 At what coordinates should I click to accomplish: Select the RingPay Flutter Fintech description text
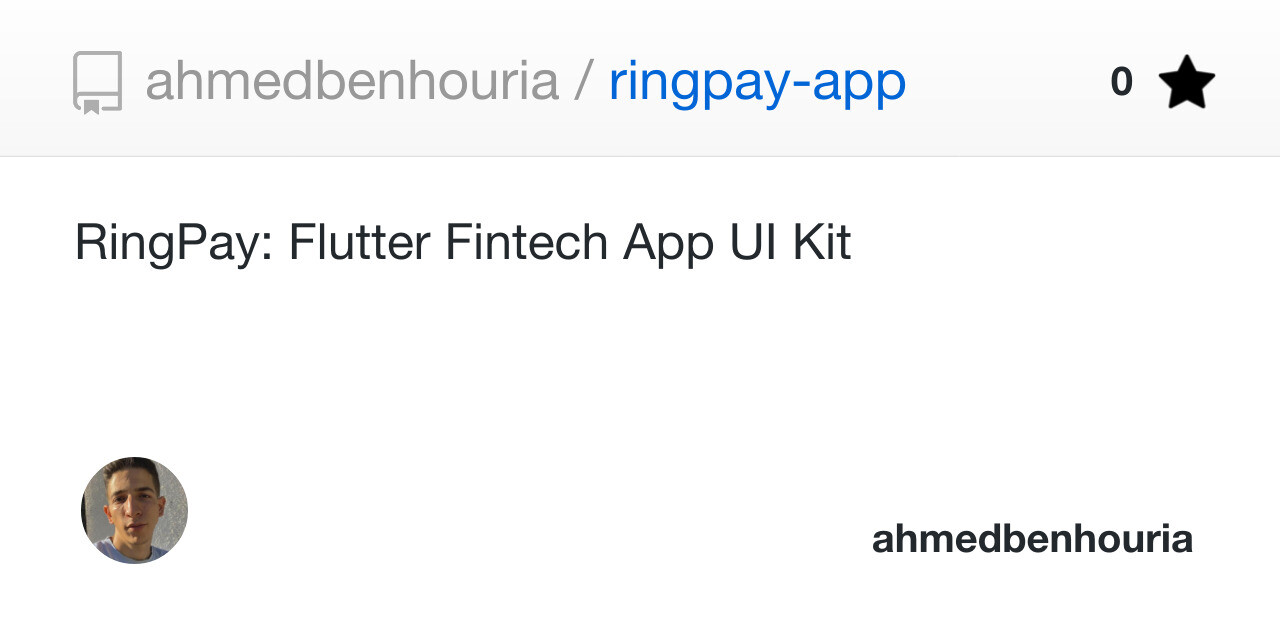(462, 240)
